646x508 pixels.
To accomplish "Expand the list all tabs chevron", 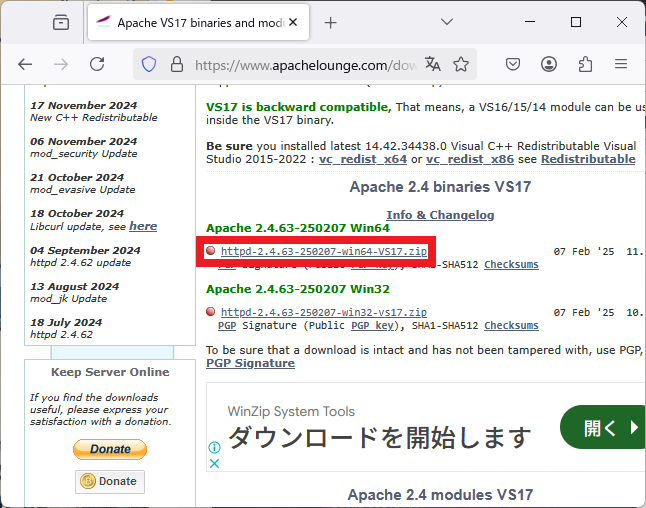I will tap(447, 22).
